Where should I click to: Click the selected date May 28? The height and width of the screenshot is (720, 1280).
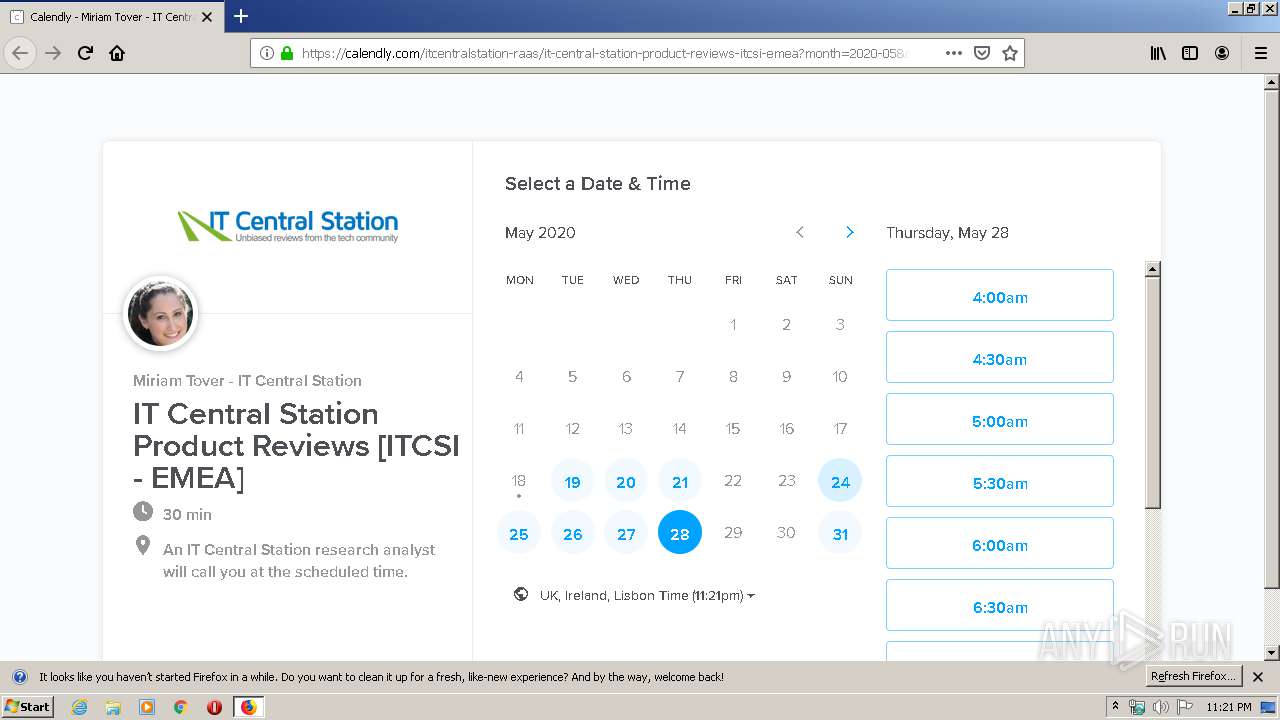(x=680, y=533)
